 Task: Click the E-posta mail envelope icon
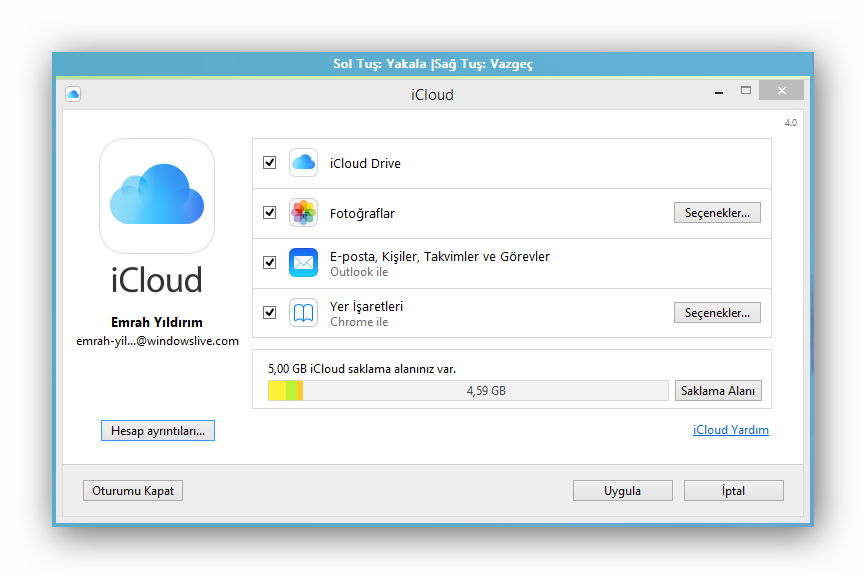(x=303, y=262)
